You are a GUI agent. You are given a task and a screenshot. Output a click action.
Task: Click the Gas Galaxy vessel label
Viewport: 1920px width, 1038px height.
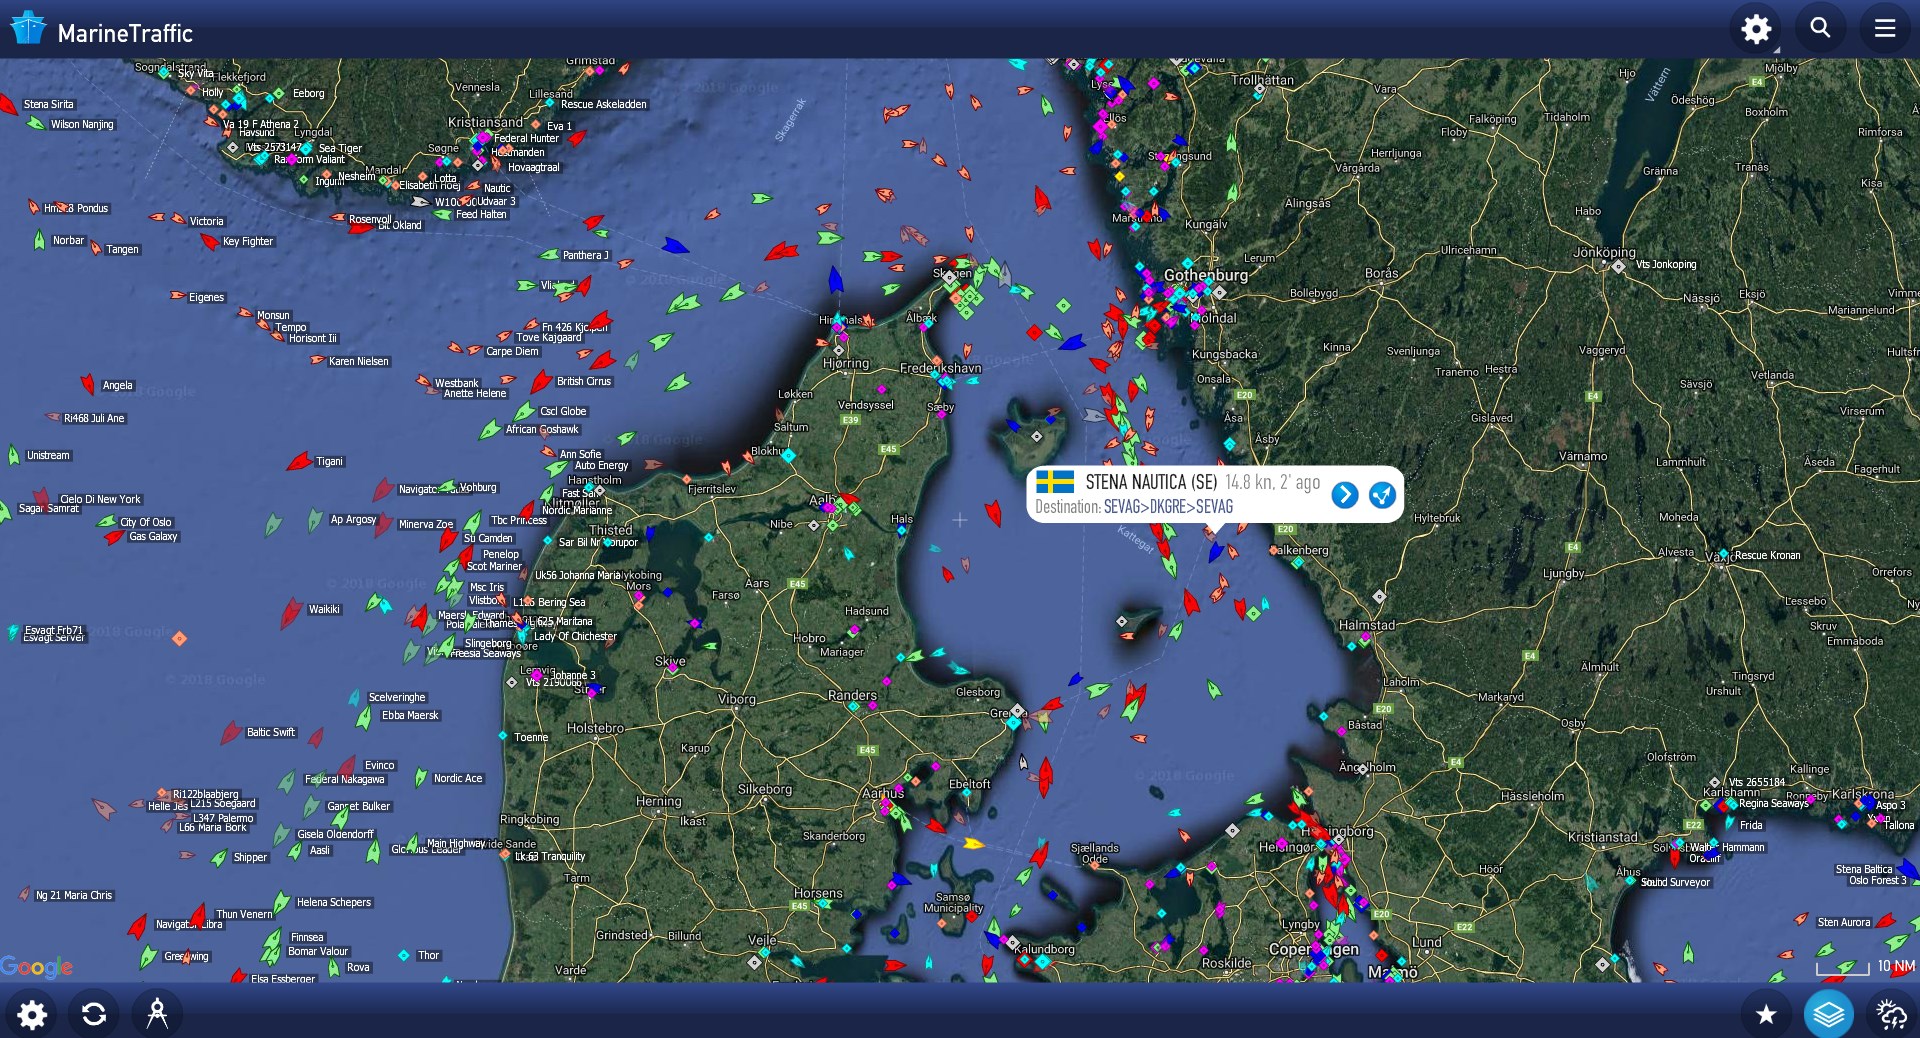coord(153,537)
